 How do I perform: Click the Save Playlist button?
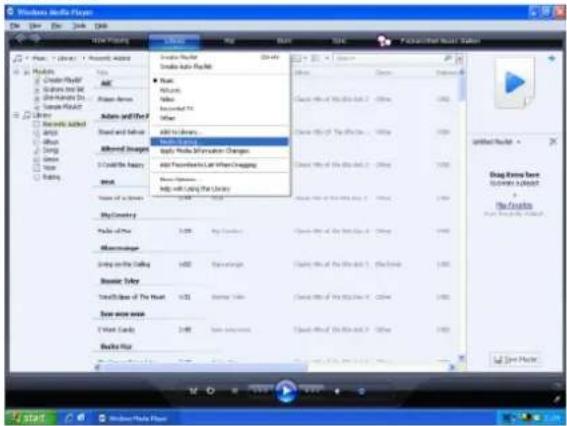(515, 359)
